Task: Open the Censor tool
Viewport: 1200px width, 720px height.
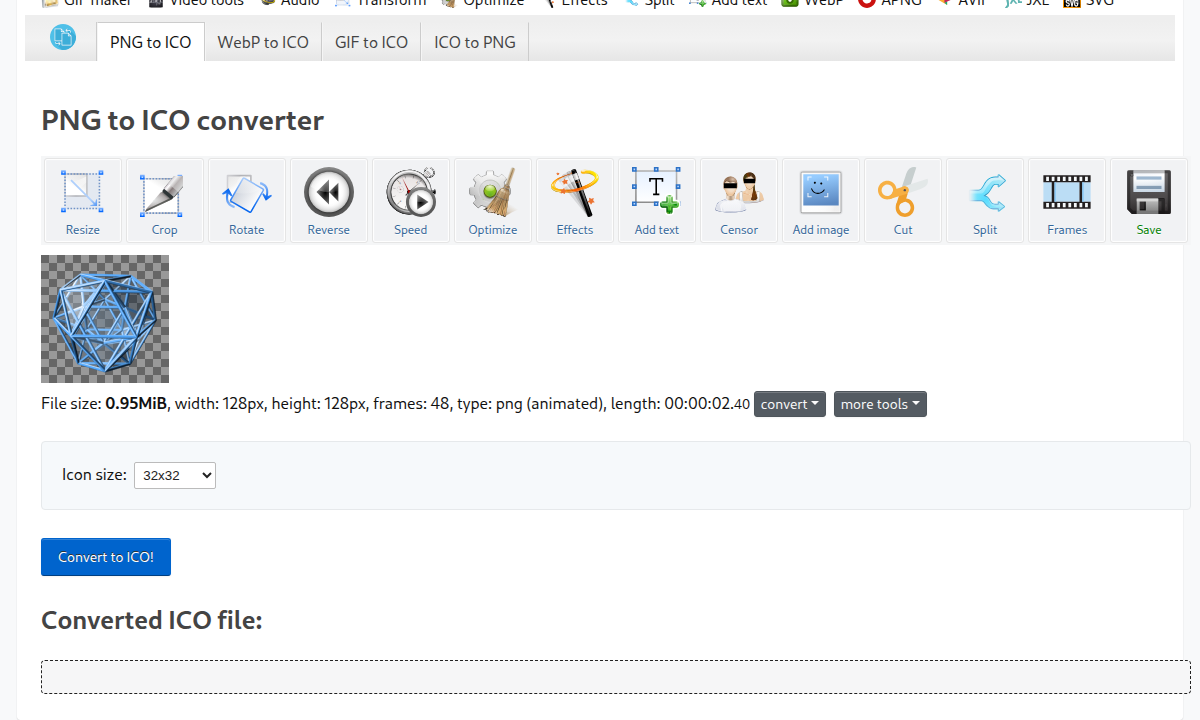Action: pyautogui.click(x=739, y=201)
